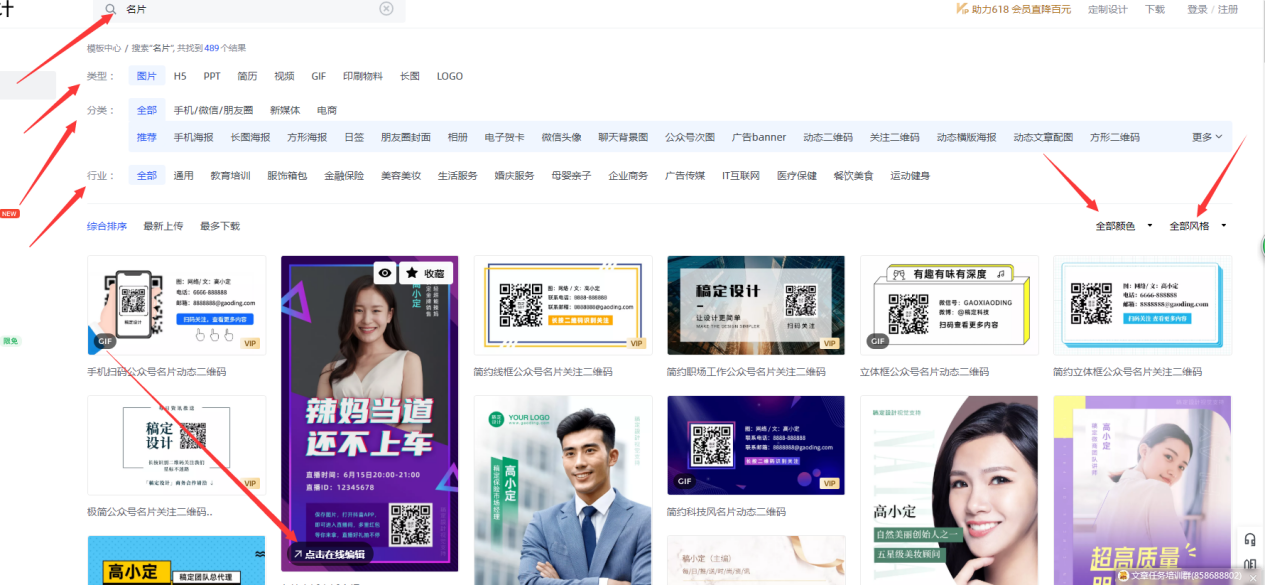Screen dimensions: 1265x585
Task: Choose the 动态文章配图 subcategory
Action: coord(1043,137)
